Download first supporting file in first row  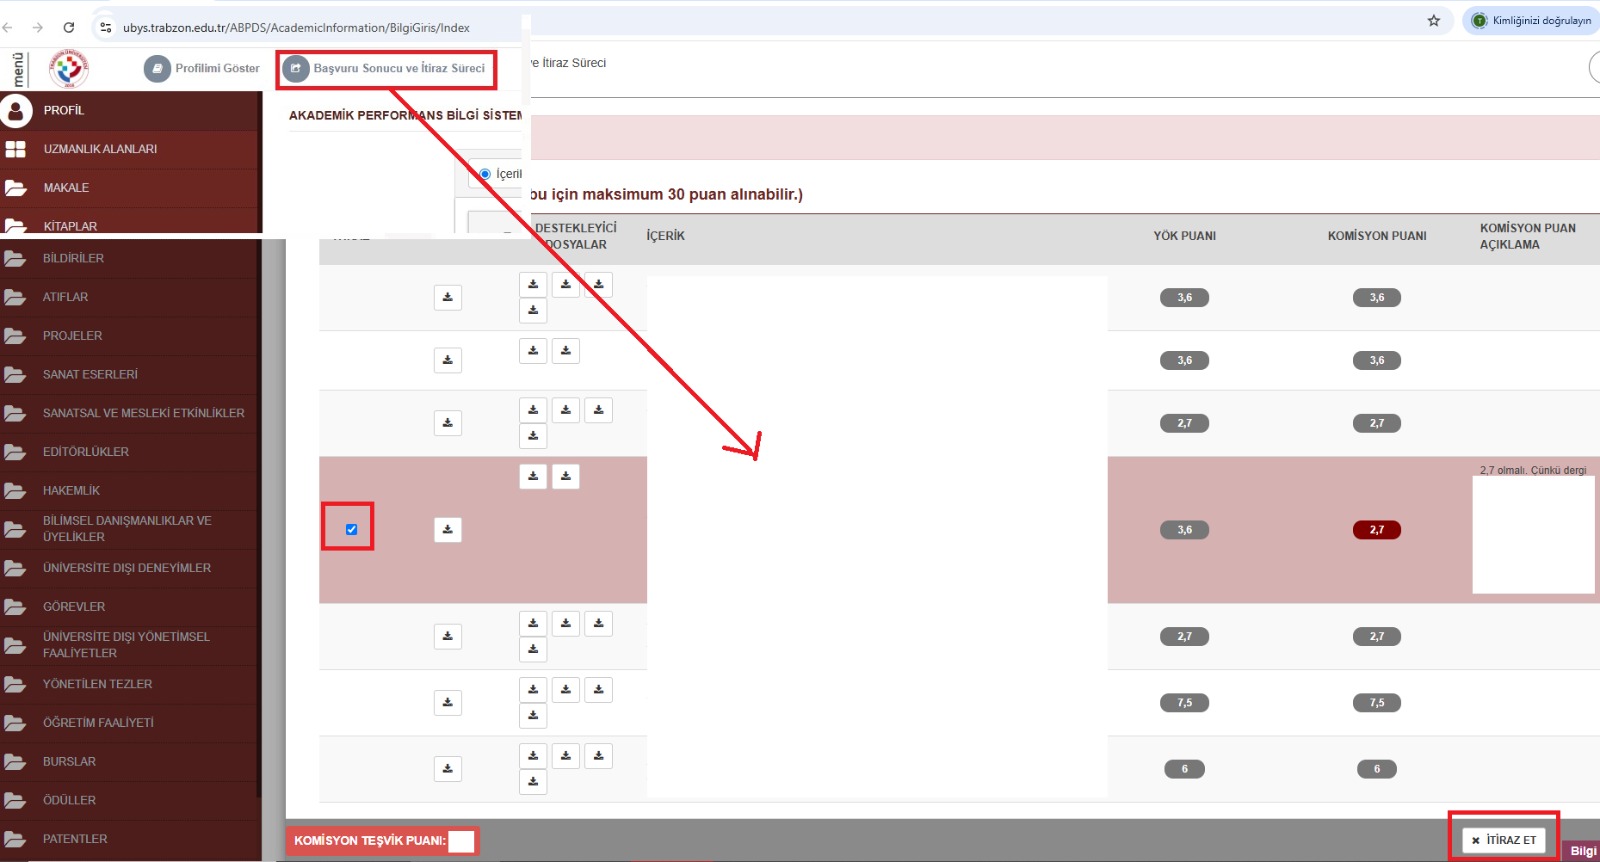point(533,284)
